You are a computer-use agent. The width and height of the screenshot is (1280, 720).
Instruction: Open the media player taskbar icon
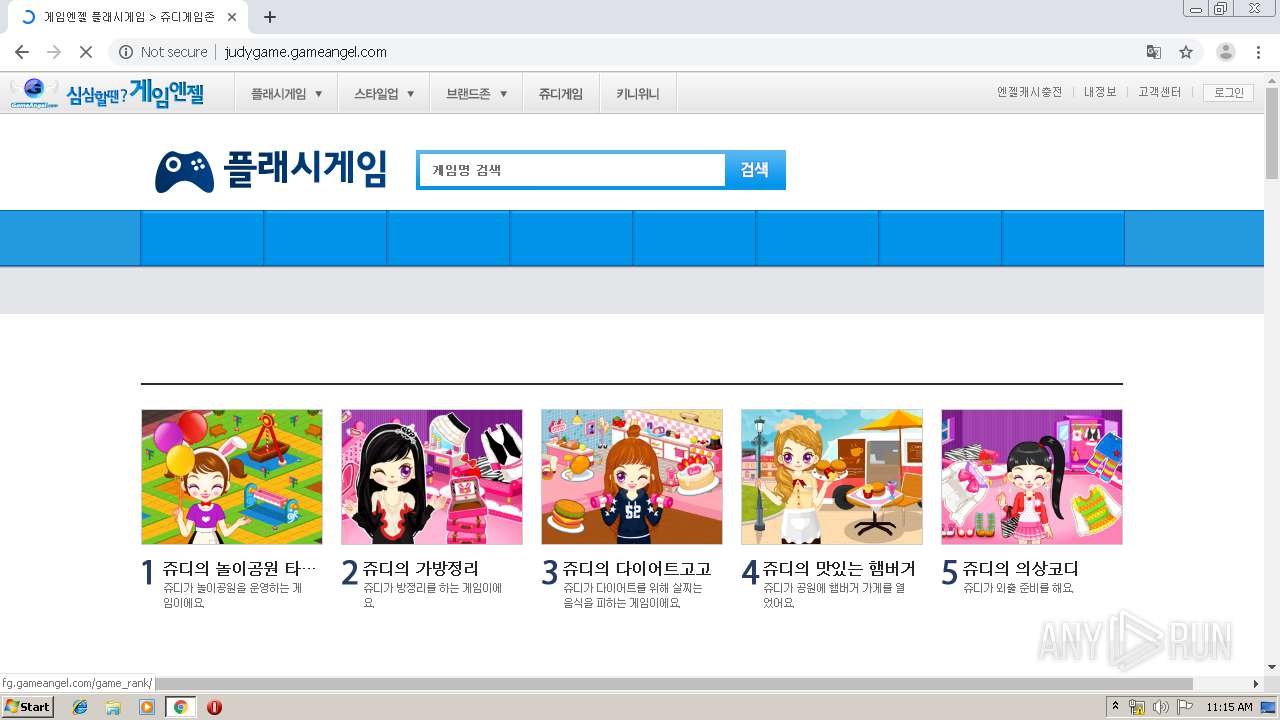[147, 707]
